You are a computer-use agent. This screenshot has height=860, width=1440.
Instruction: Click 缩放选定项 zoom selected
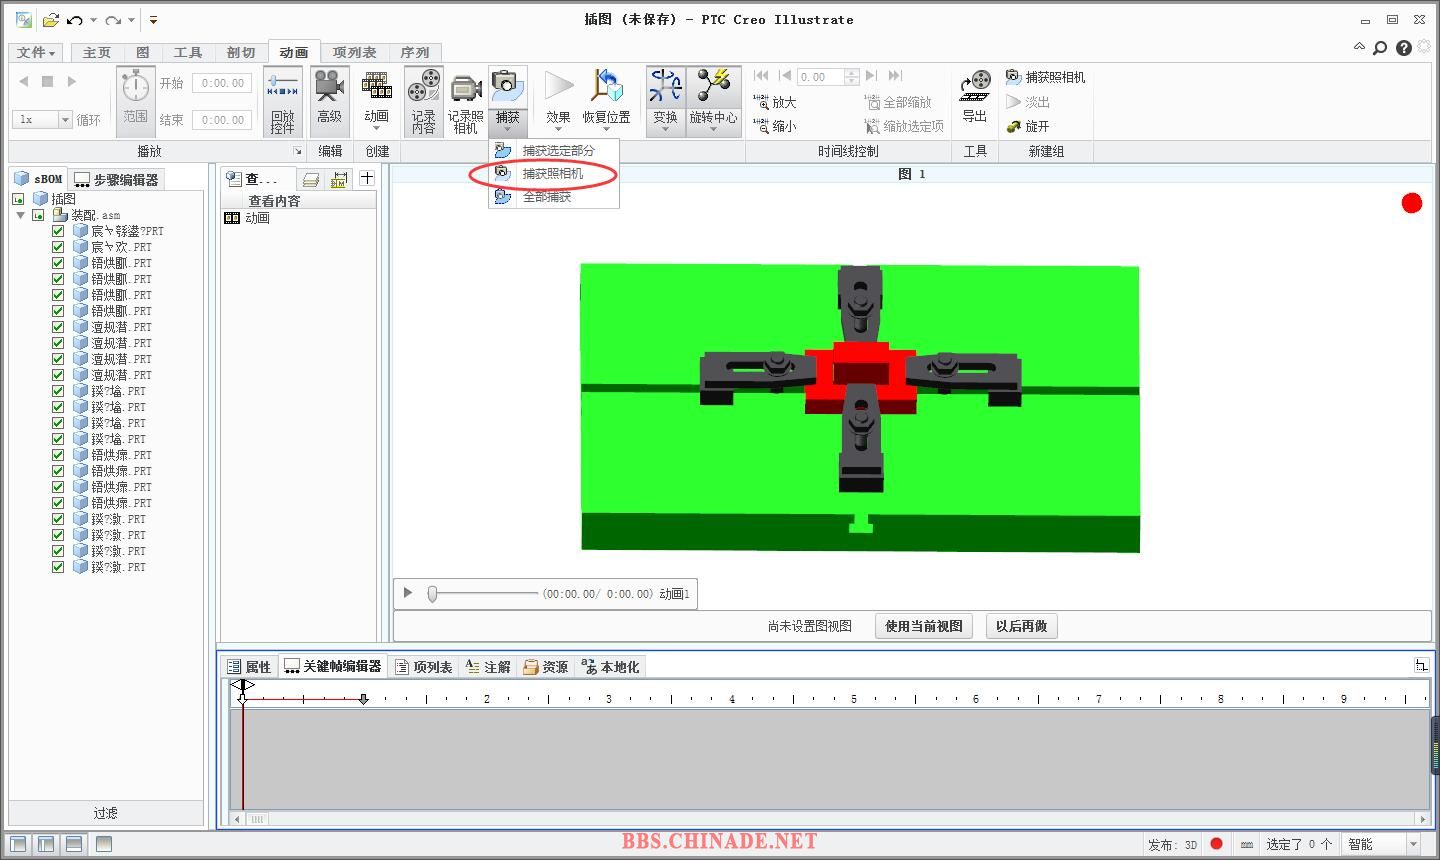(x=904, y=126)
